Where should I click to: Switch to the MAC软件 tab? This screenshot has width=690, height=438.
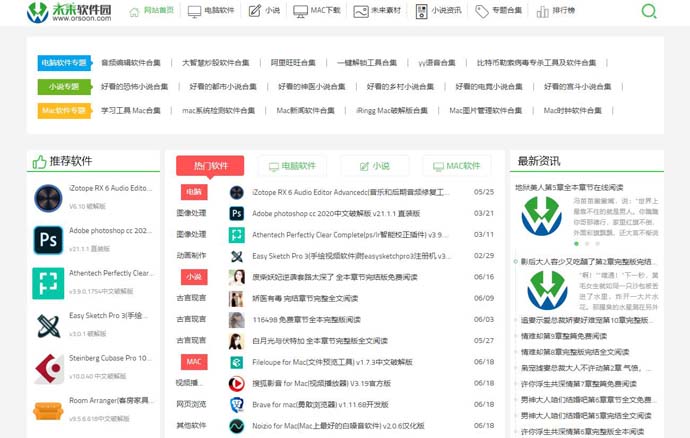tap(457, 166)
